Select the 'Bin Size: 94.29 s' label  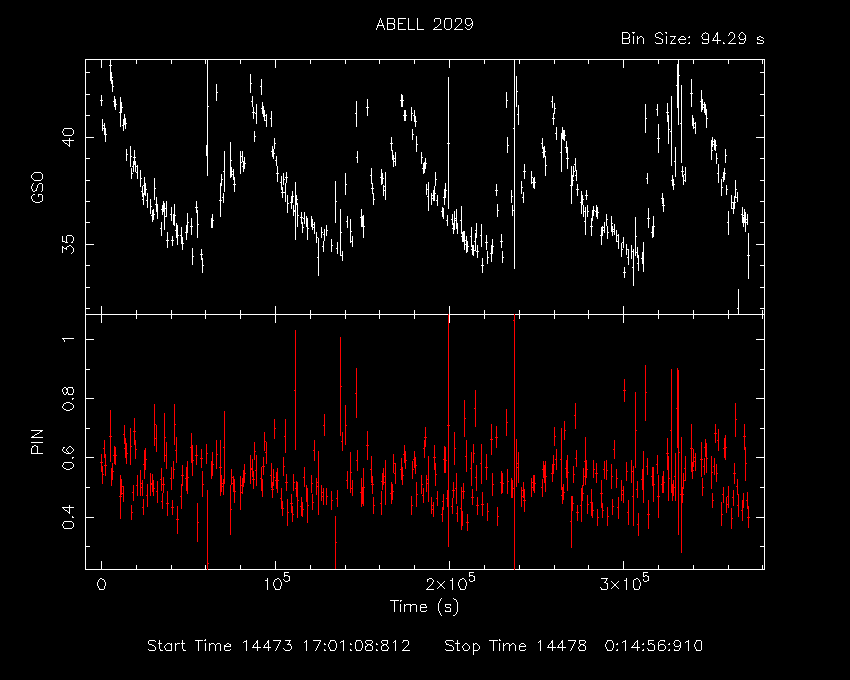692,39
